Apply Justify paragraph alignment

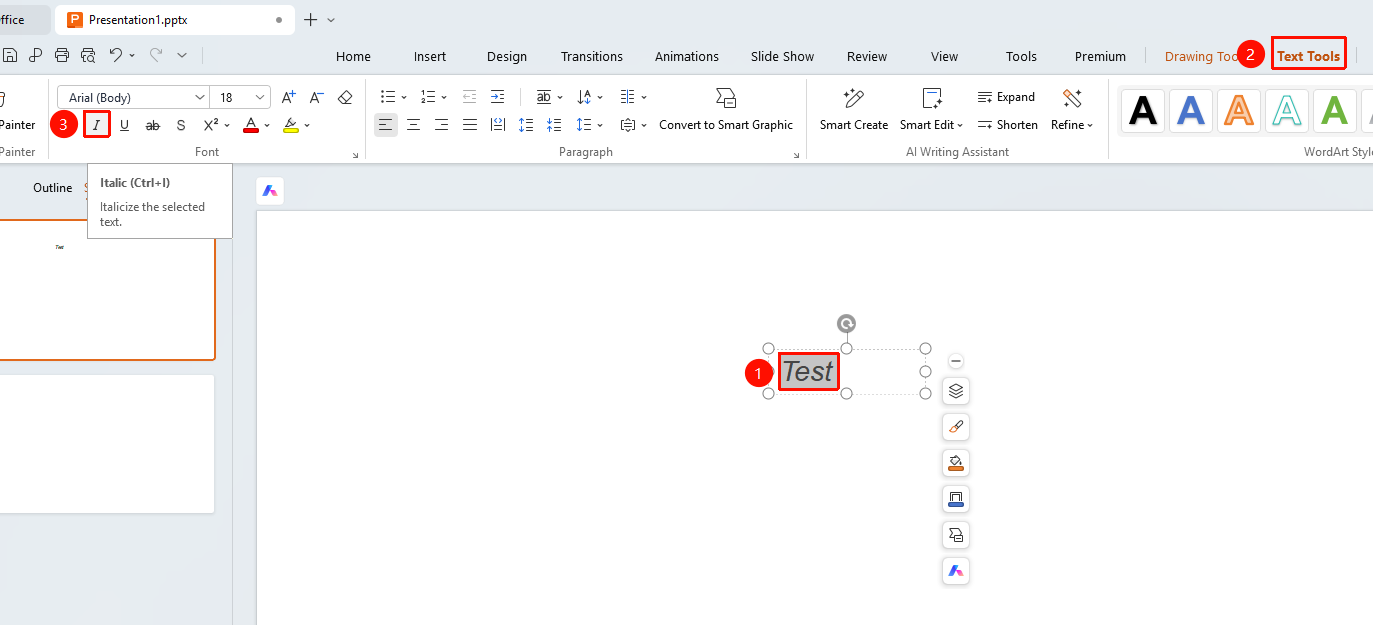469,125
